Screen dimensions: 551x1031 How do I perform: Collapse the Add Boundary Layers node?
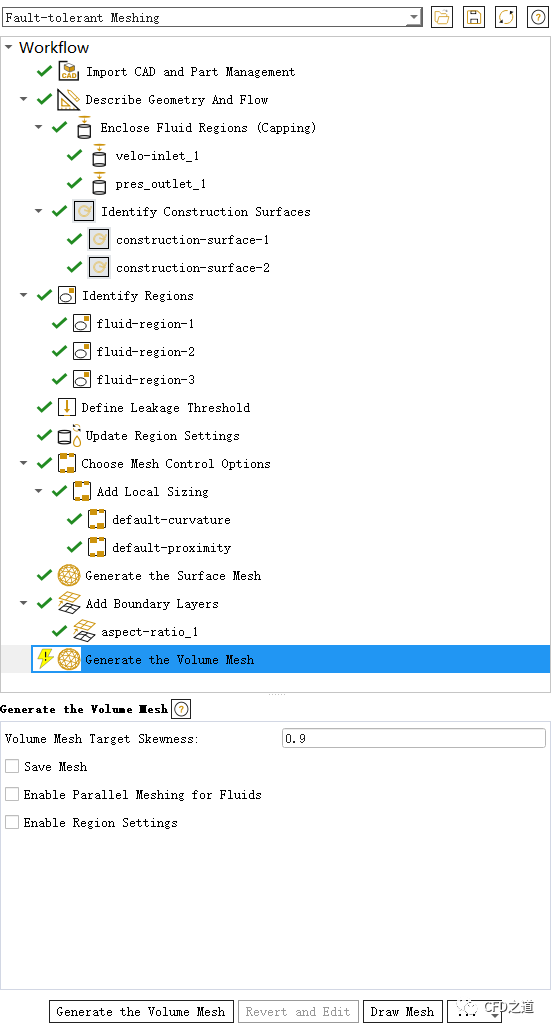click(24, 604)
